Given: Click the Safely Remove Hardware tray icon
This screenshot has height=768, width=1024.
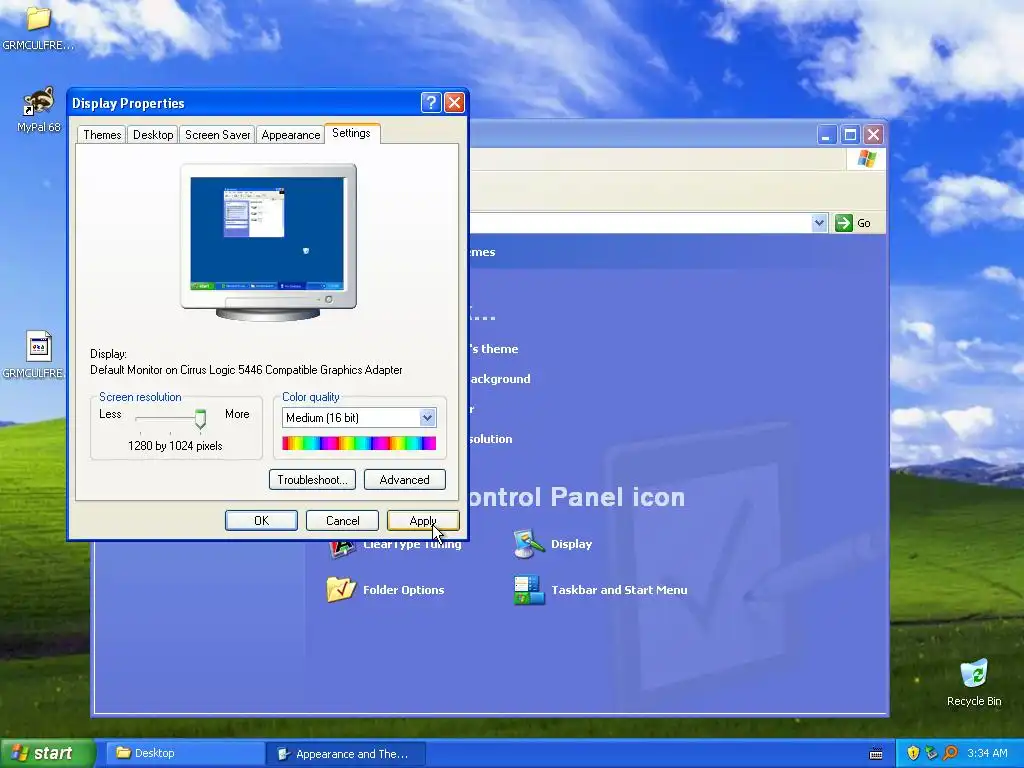Looking at the screenshot, I should point(931,753).
